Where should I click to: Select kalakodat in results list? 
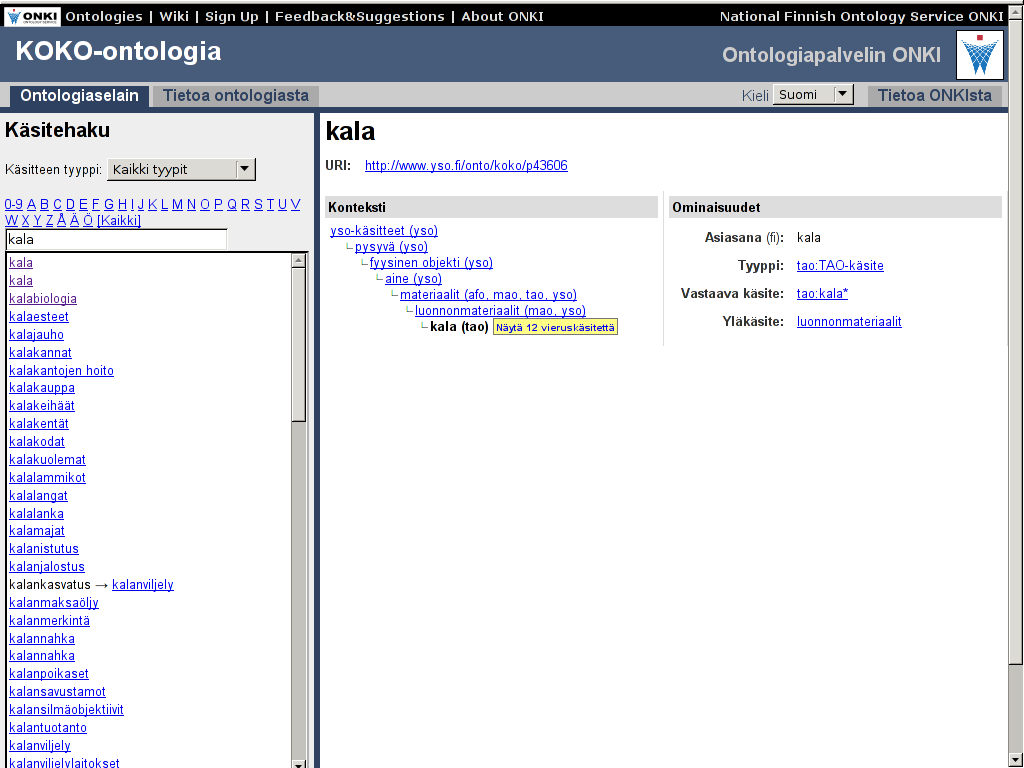(x=37, y=441)
